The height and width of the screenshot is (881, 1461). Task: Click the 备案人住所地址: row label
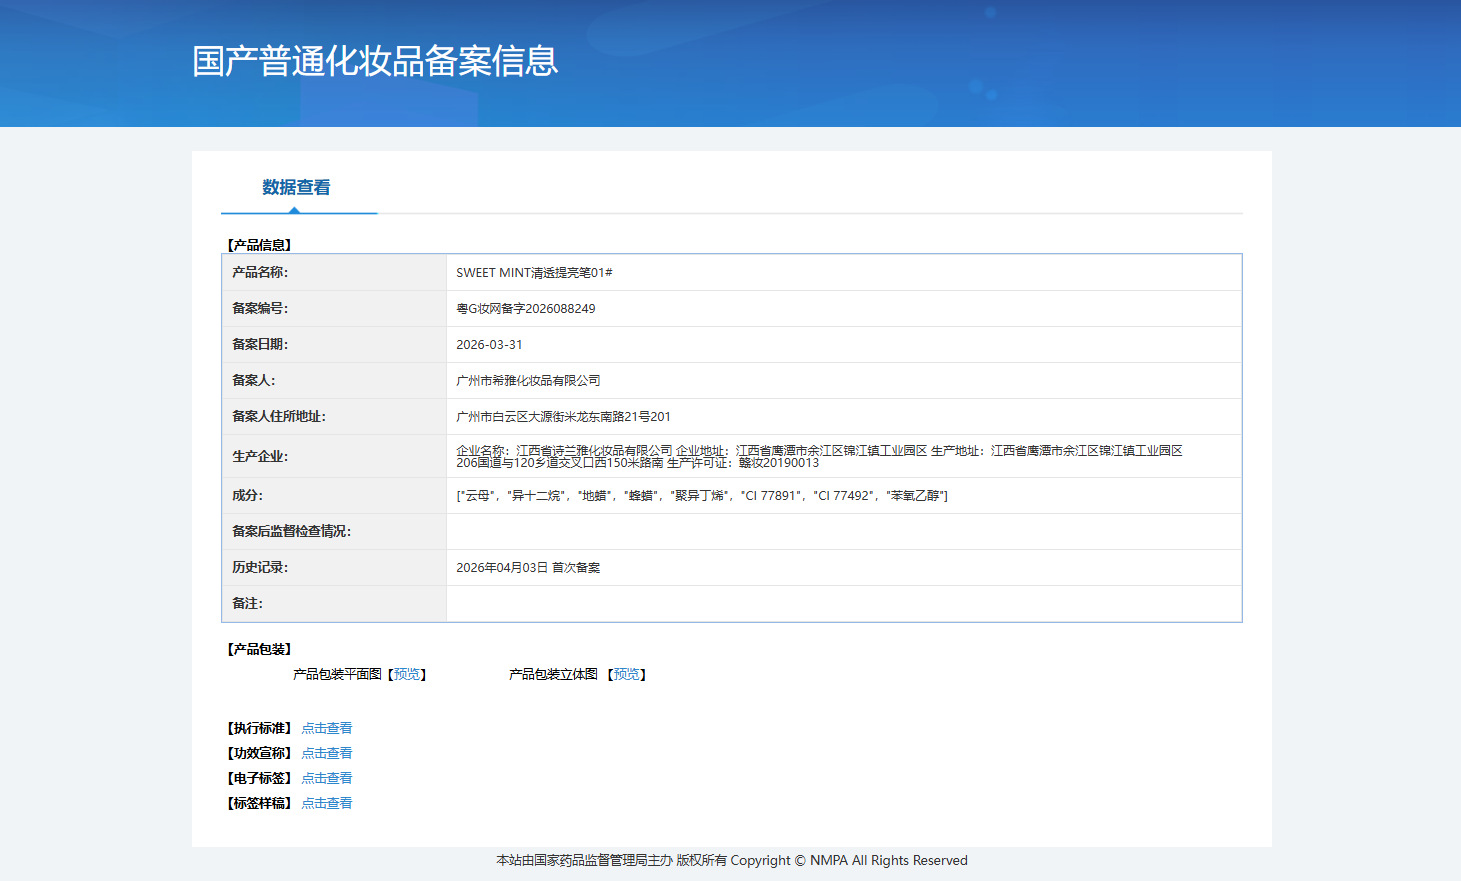(x=279, y=417)
